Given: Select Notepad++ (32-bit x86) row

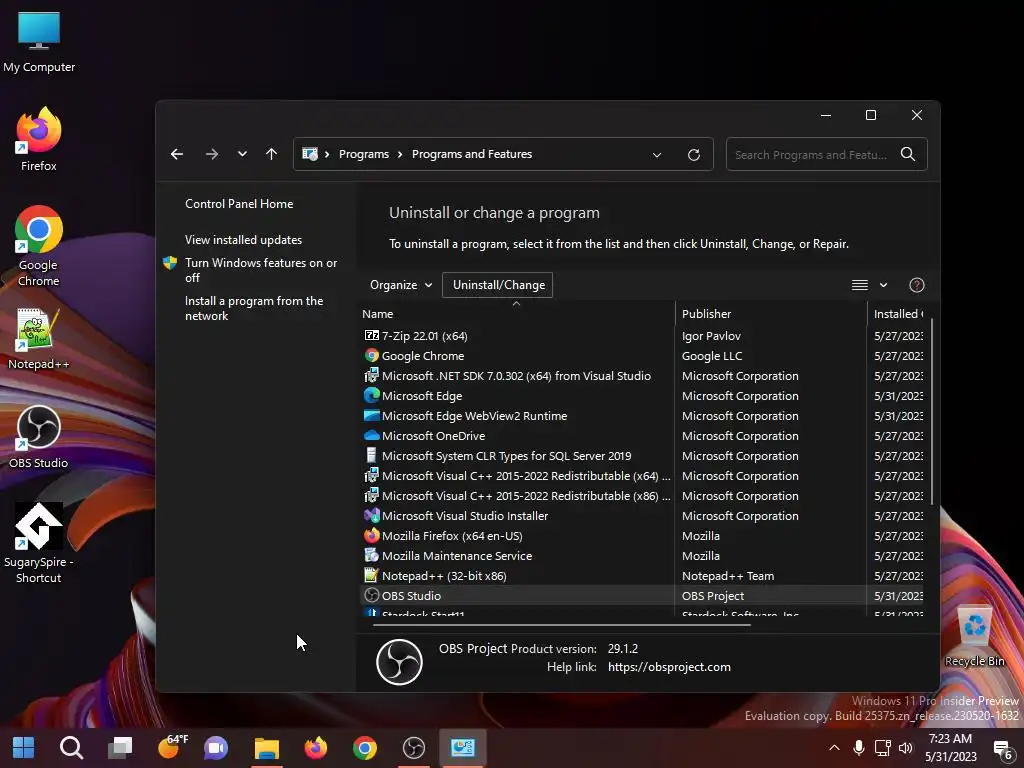Looking at the screenshot, I should pos(643,576).
